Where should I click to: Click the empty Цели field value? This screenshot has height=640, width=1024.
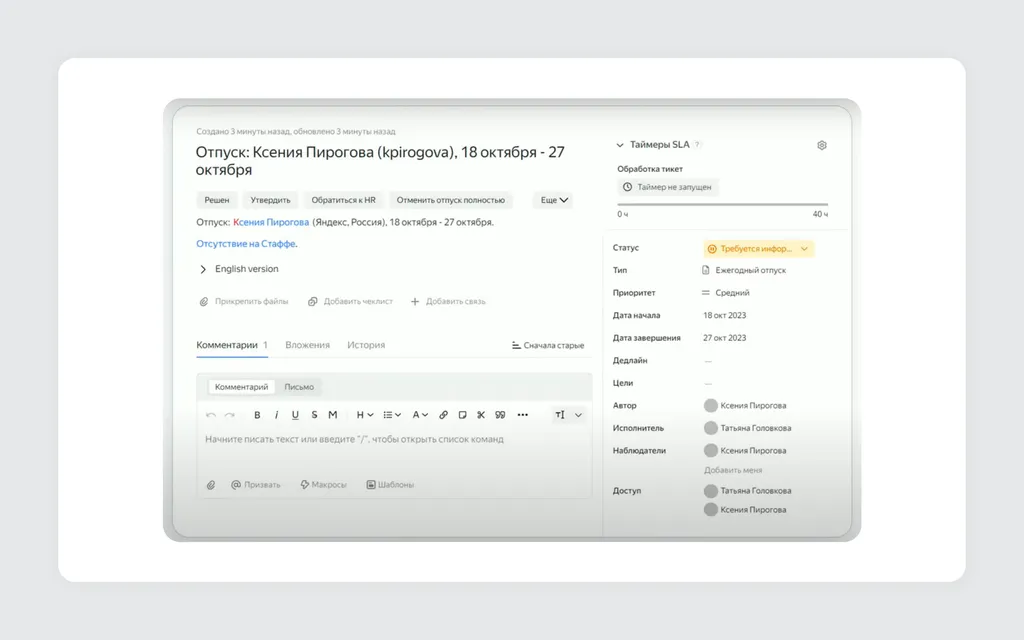coord(708,383)
